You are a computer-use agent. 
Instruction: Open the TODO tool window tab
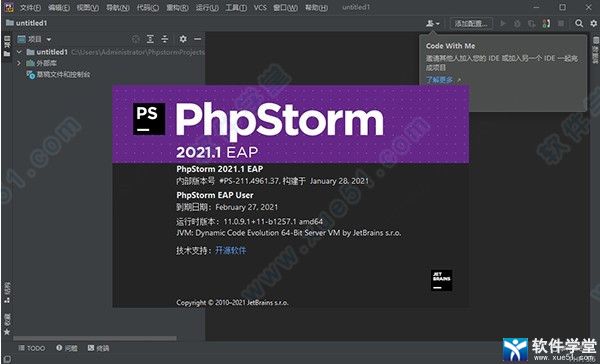click(x=32, y=348)
